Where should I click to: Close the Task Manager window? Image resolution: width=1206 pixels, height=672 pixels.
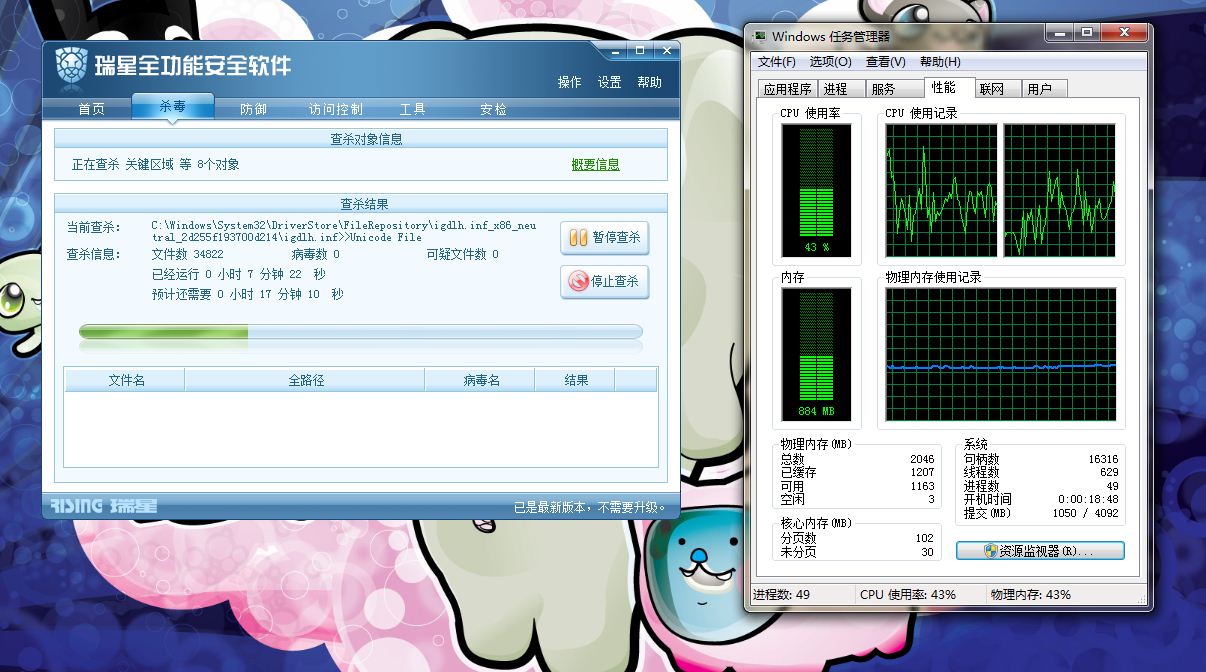click(1123, 33)
